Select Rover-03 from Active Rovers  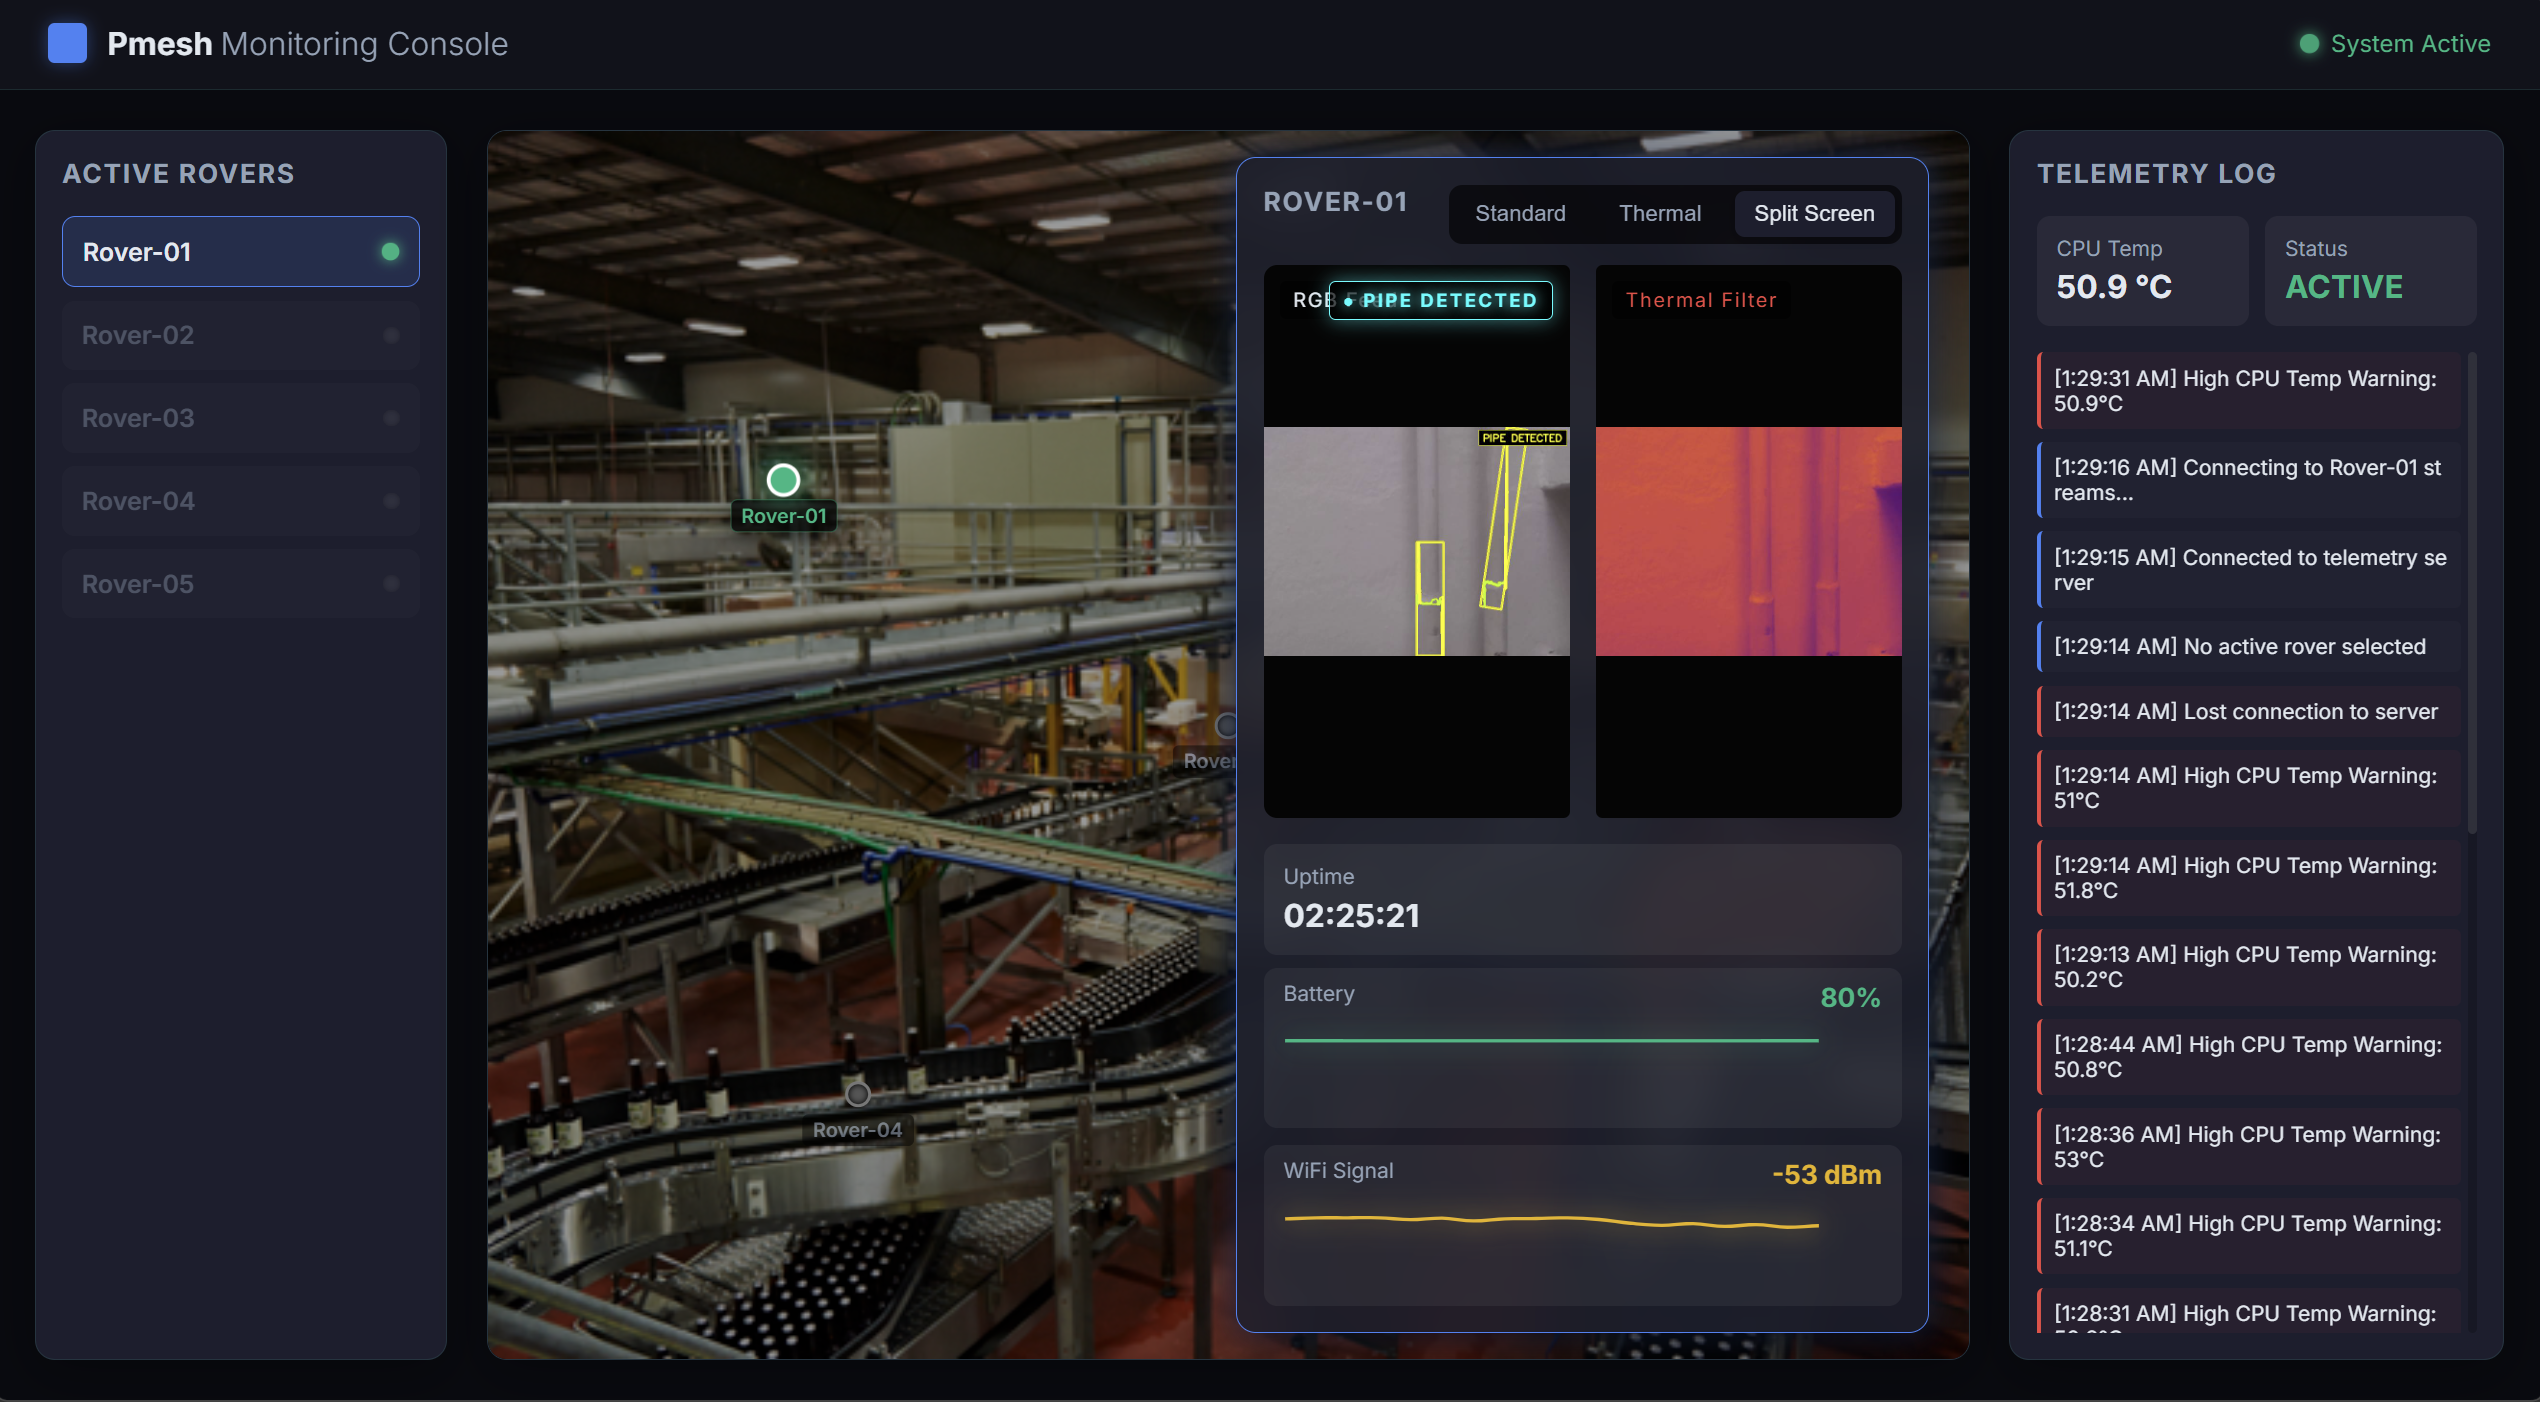coord(240,417)
